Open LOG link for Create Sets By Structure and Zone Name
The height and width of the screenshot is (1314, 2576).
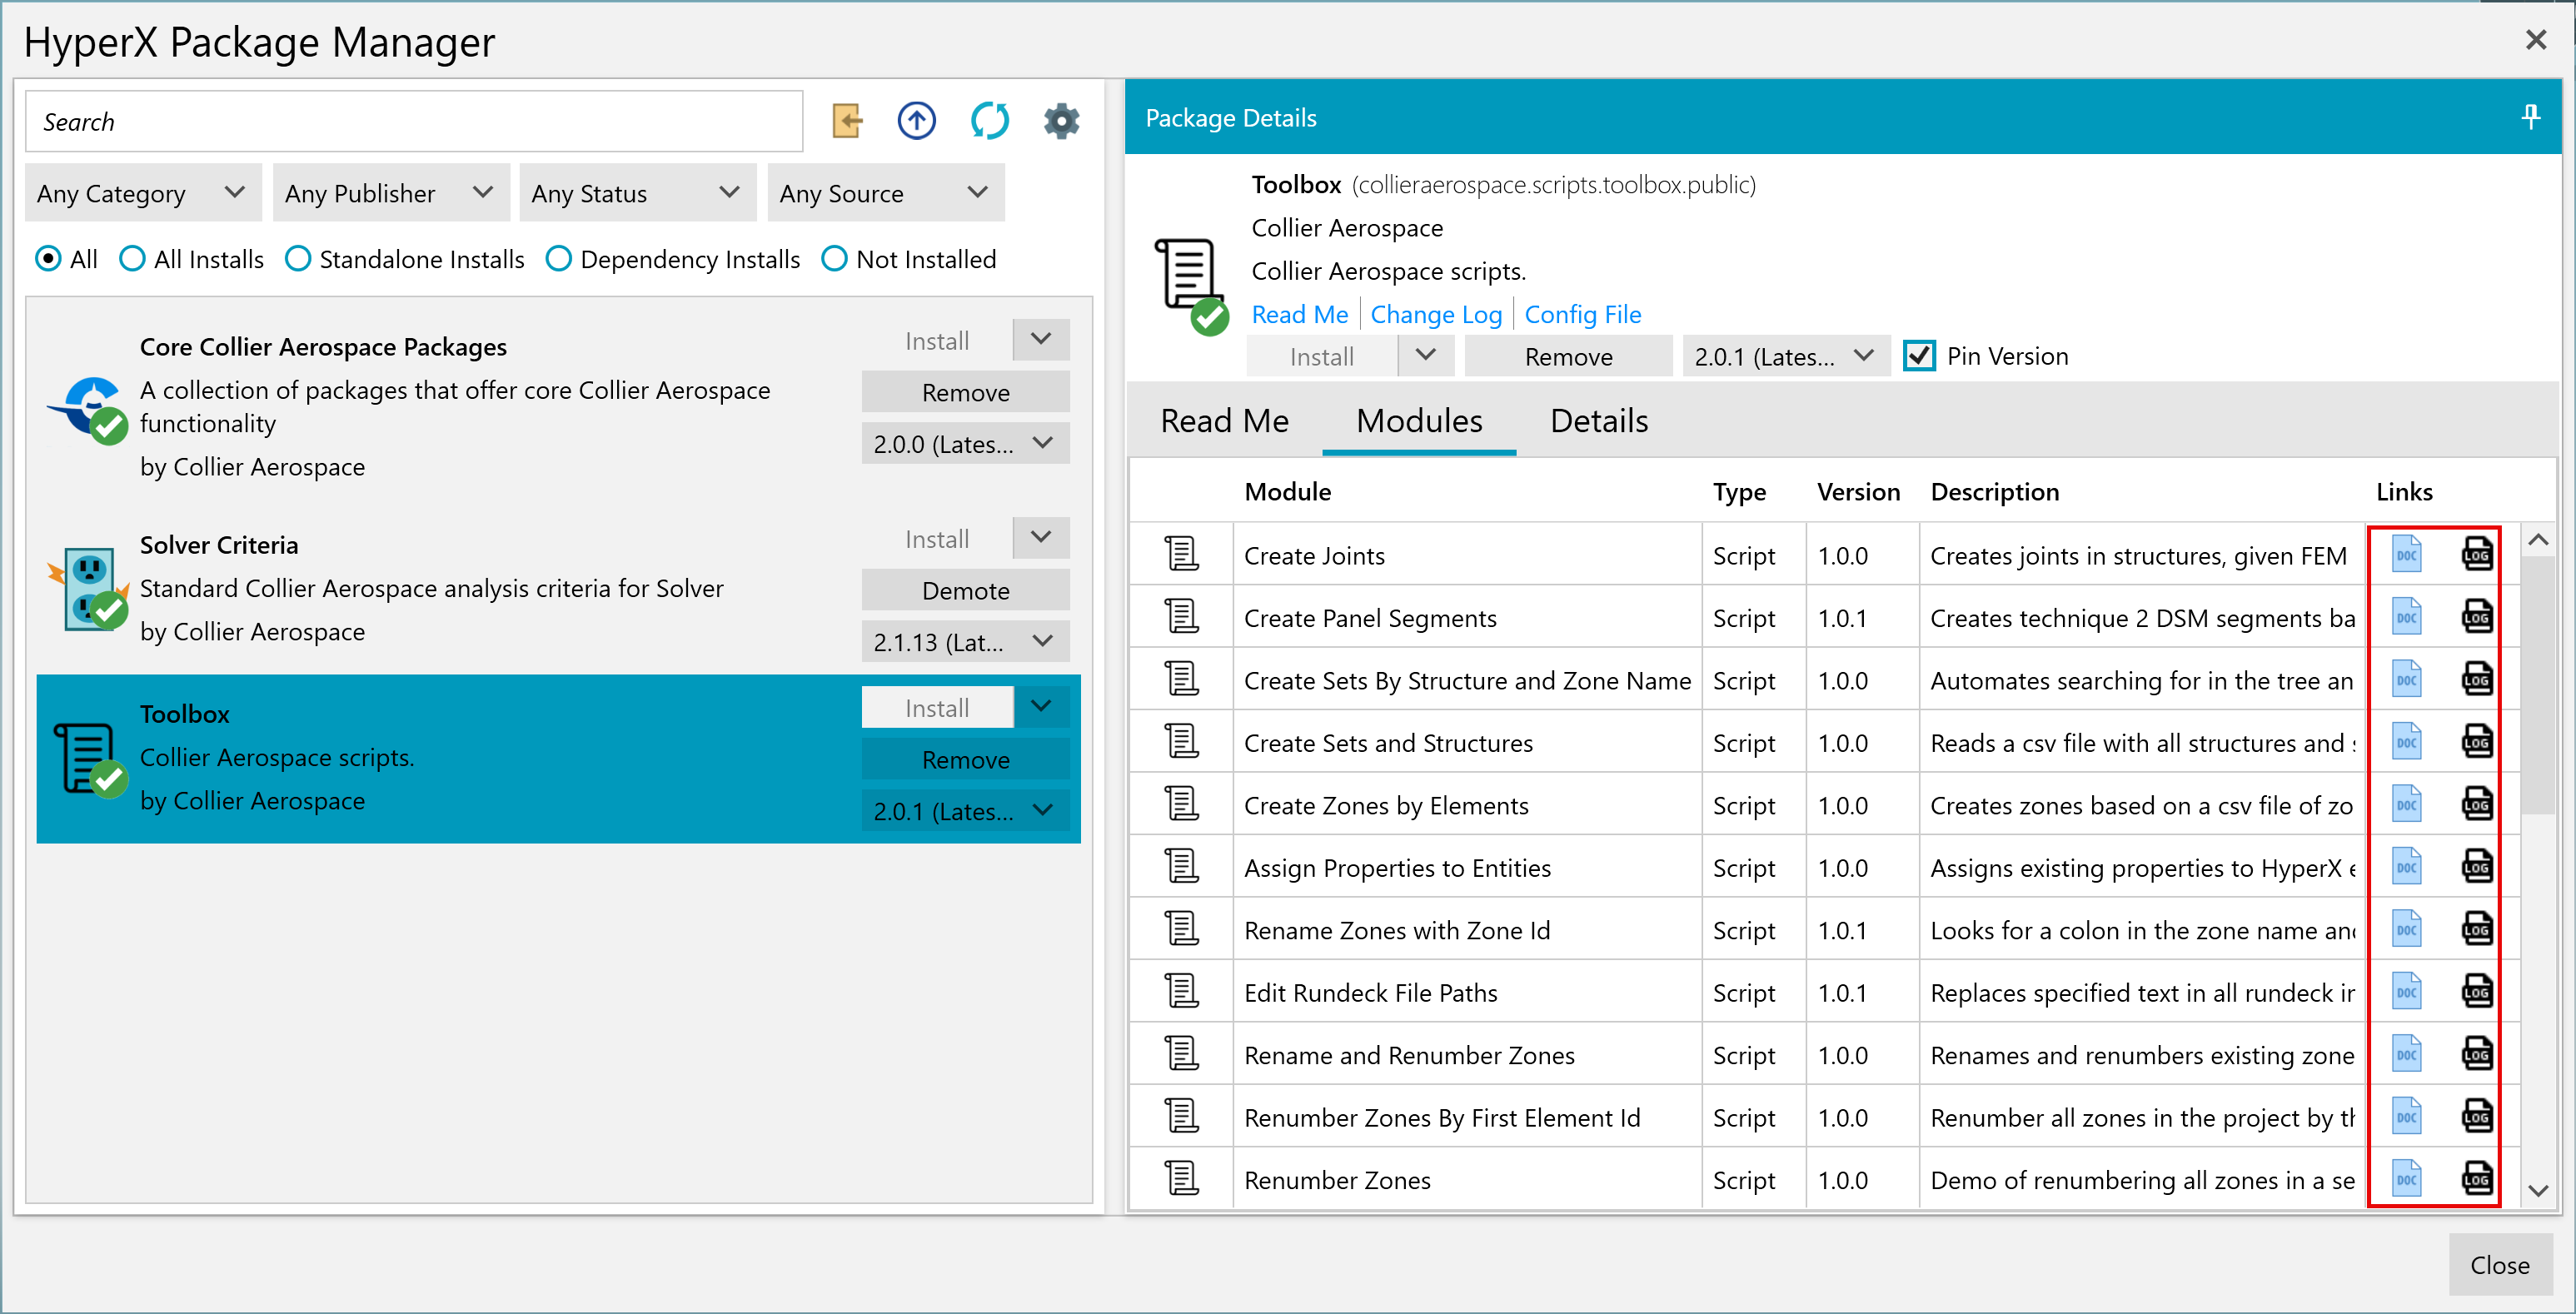point(2476,680)
